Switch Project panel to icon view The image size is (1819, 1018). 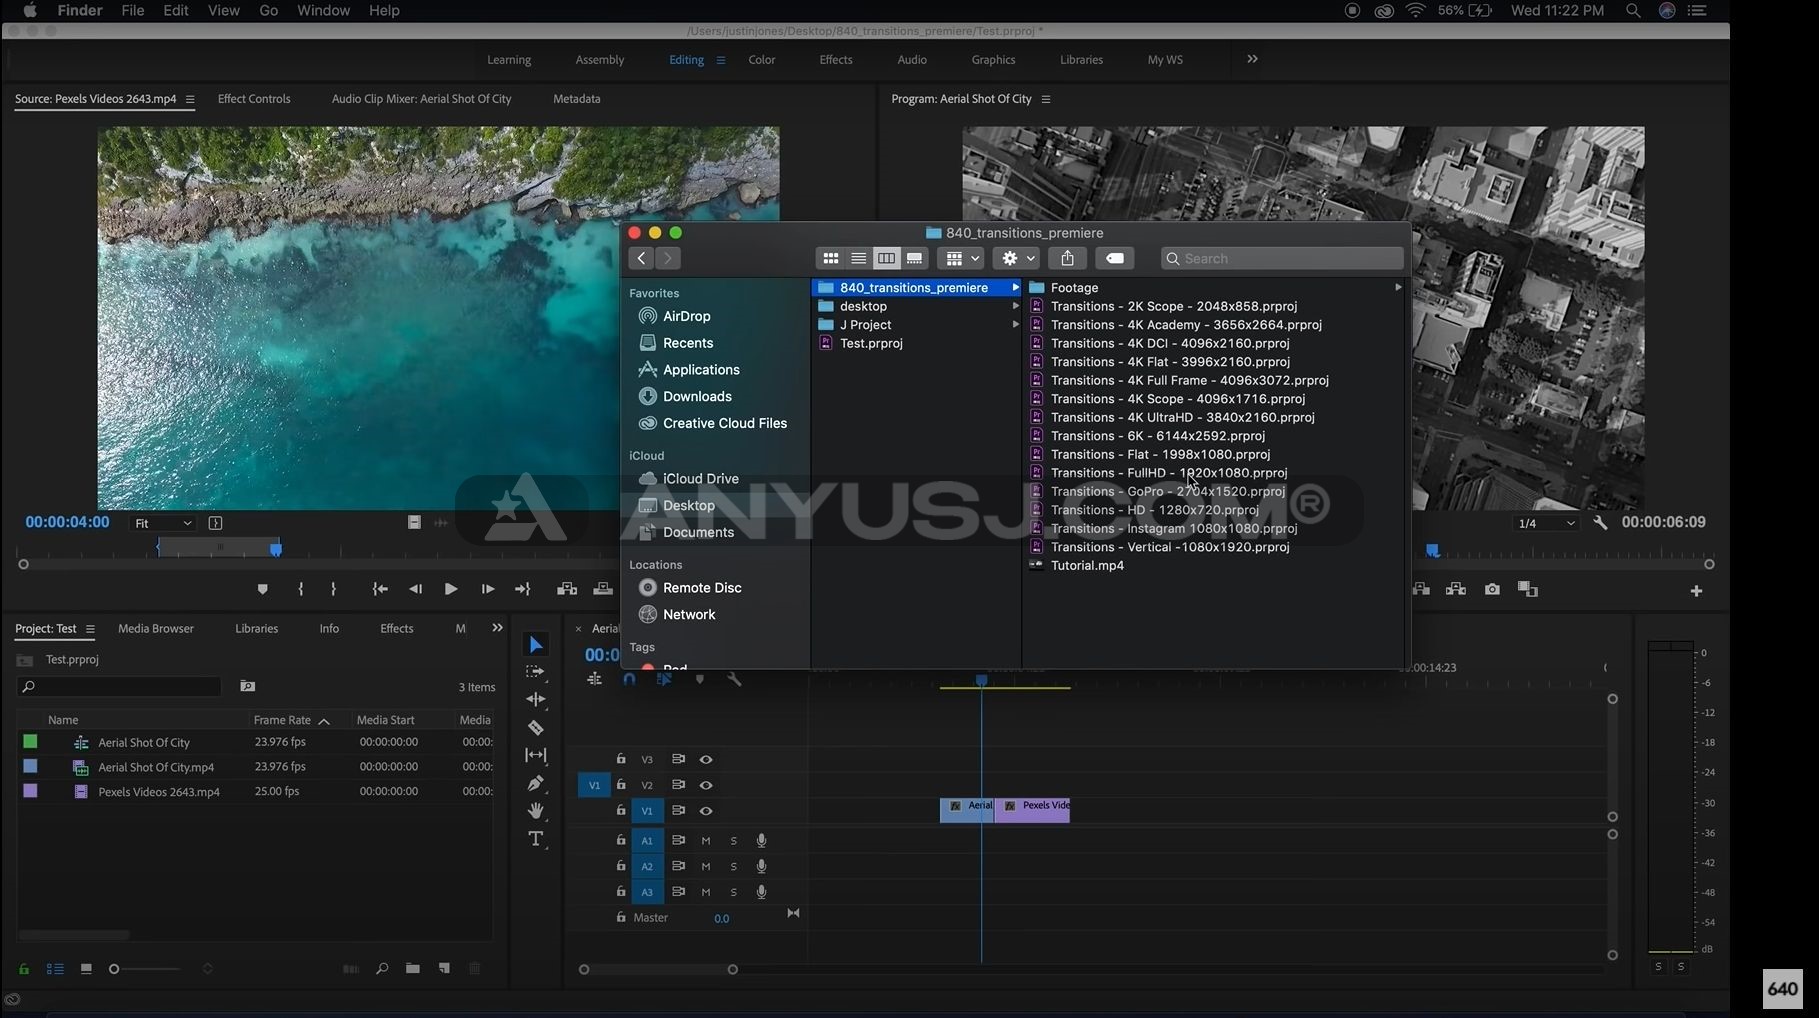tap(86, 968)
